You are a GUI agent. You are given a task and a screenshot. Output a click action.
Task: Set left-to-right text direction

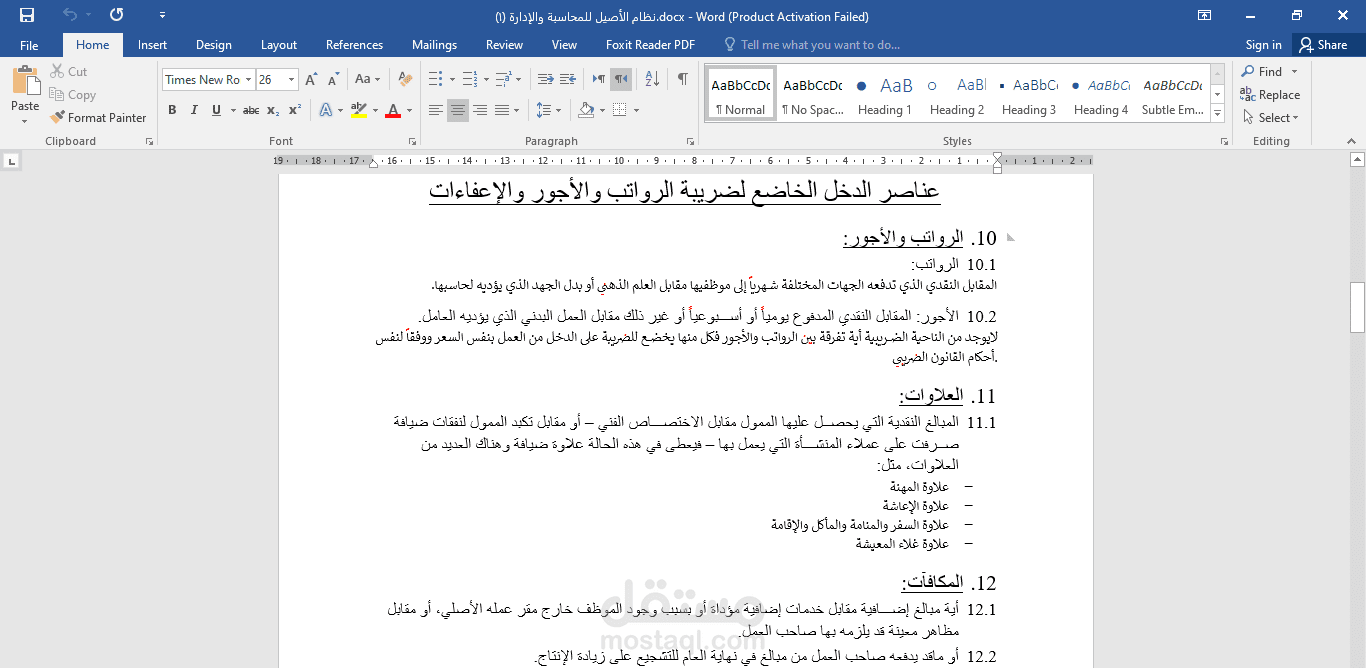pos(598,79)
